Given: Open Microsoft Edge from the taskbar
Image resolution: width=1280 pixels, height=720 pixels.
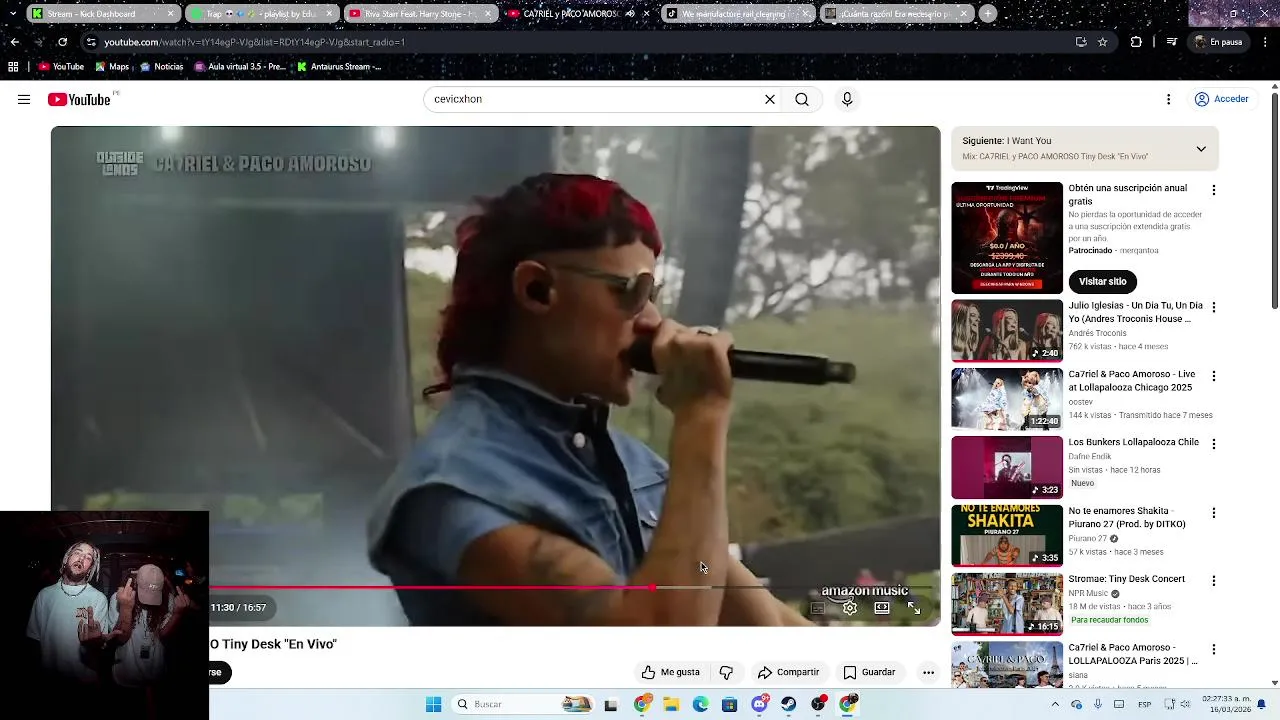Looking at the screenshot, I should point(700,704).
